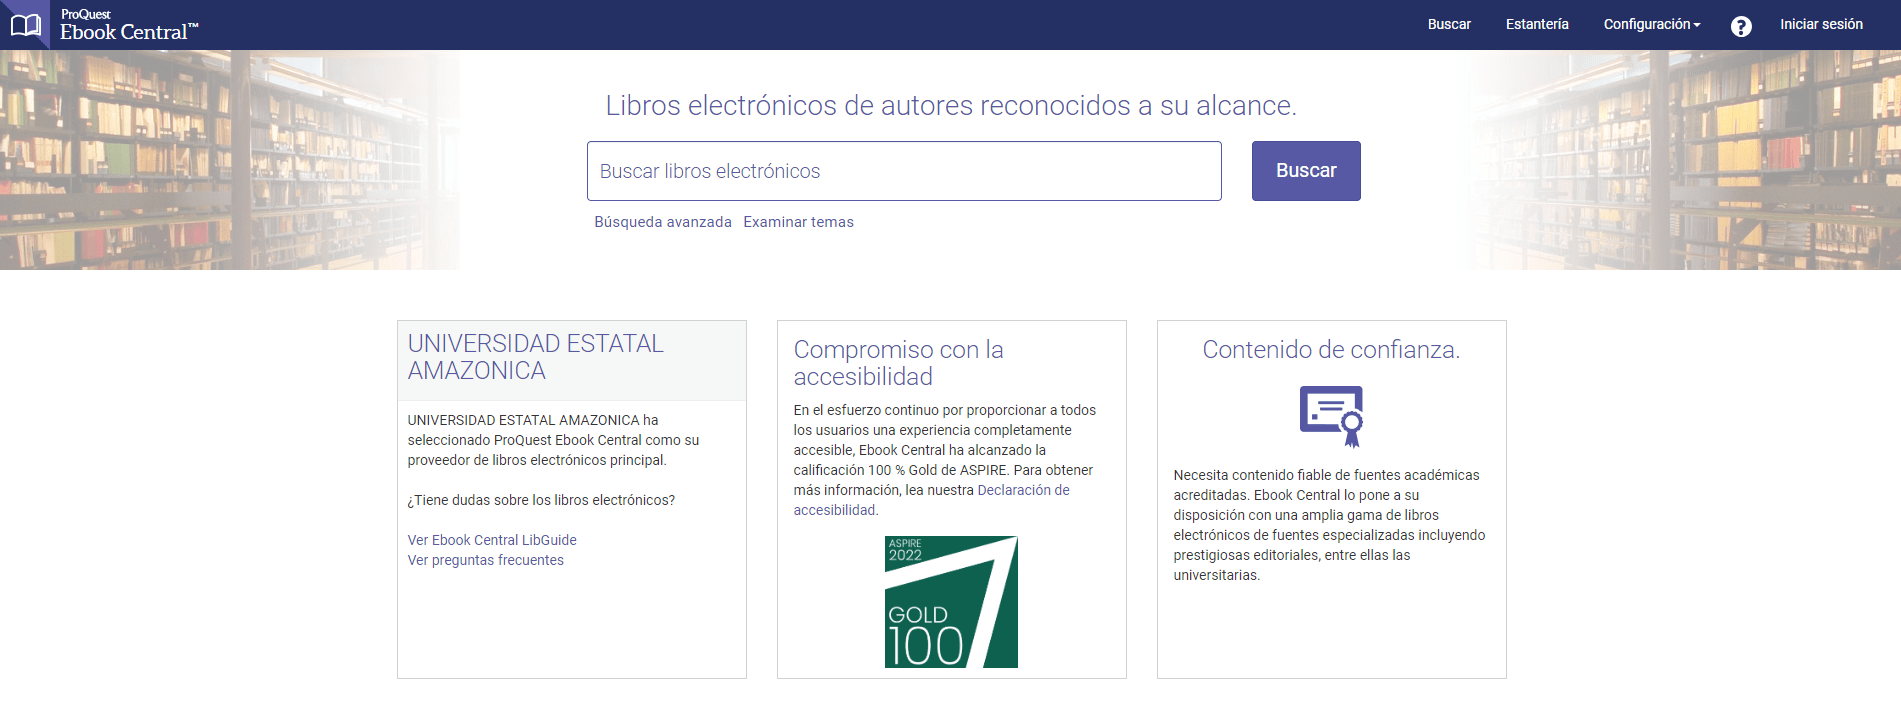Click the ¿Tiene dudas sobre los libros electrónicos? text

pyautogui.click(x=541, y=500)
